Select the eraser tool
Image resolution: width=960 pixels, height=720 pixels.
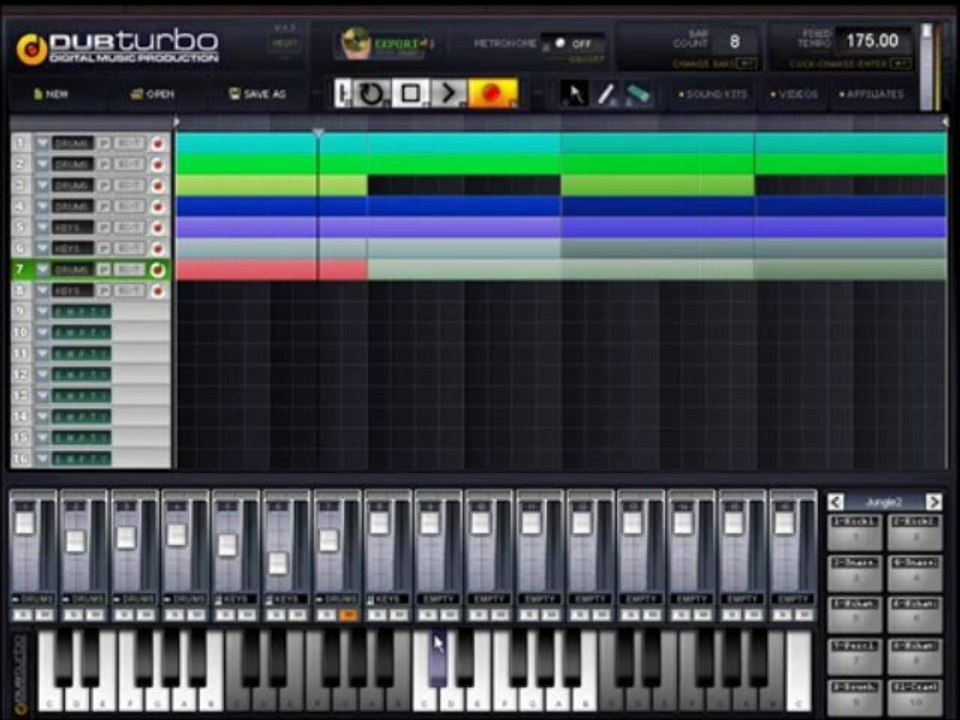(637, 95)
